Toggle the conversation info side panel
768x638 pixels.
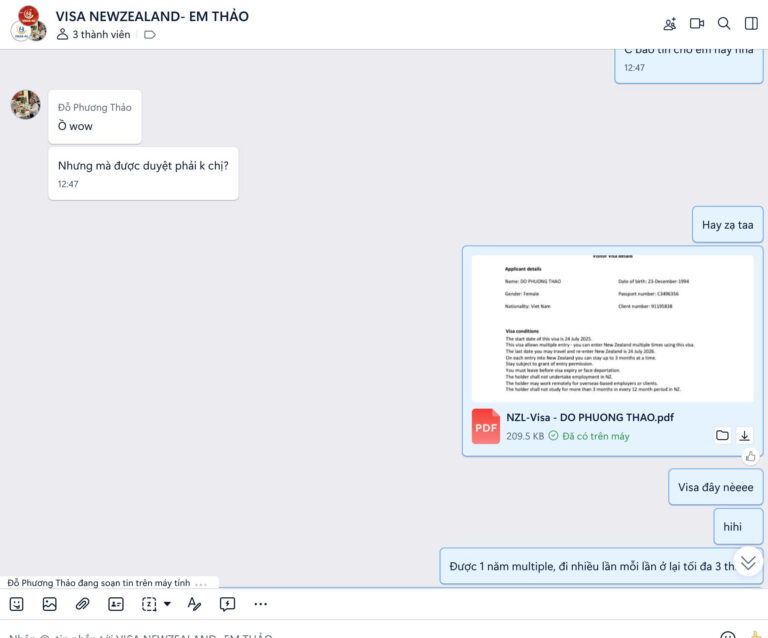[x=751, y=24]
